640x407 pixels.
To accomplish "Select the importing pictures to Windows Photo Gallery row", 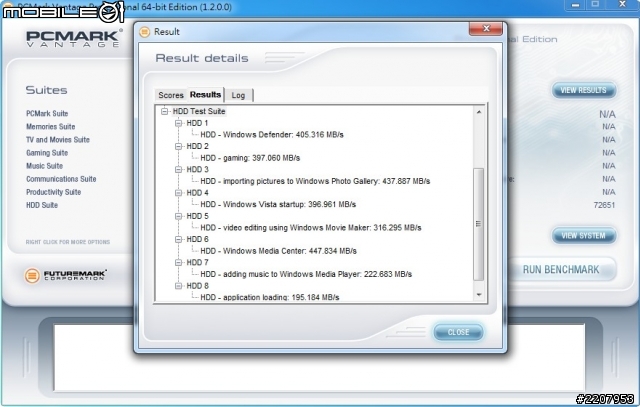I will (315, 181).
